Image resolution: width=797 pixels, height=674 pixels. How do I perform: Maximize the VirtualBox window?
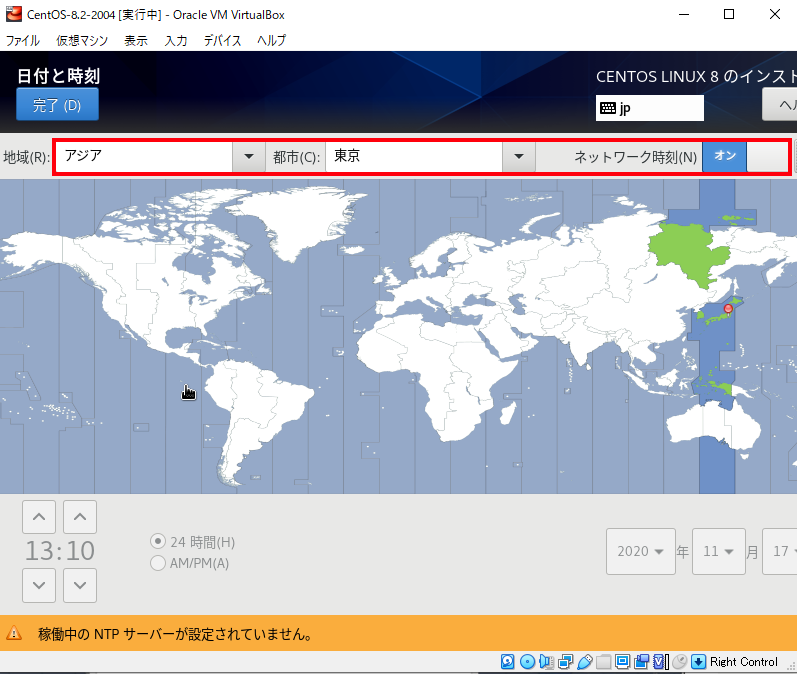coord(729,14)
